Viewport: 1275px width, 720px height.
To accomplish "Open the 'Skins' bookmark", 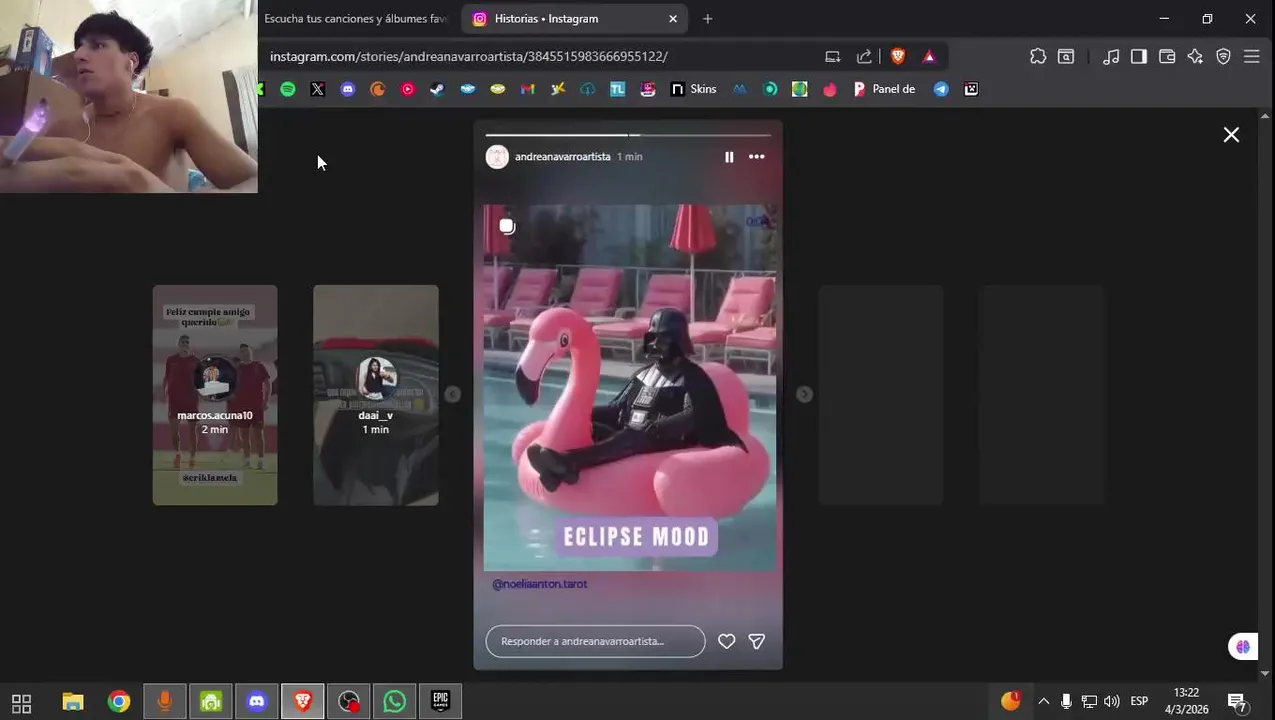I will 693,89.
